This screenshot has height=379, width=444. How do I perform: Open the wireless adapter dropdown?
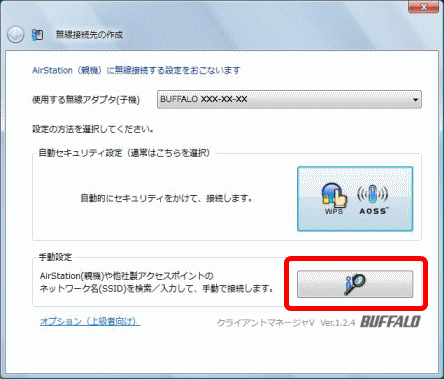289,99
